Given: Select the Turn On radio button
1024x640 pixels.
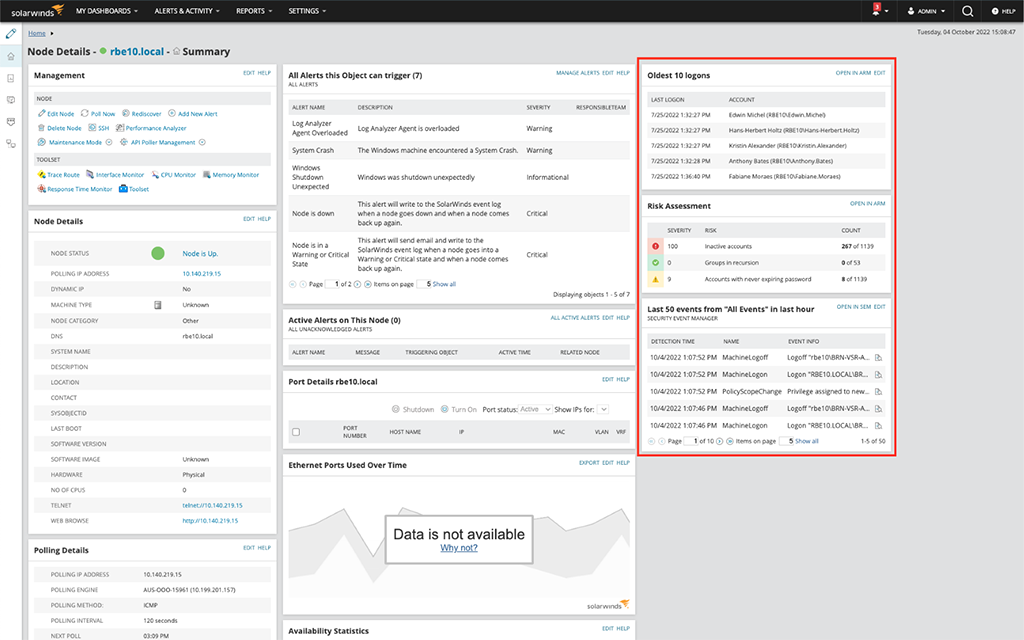Looking at the screenshot, I should pos(444,409).
